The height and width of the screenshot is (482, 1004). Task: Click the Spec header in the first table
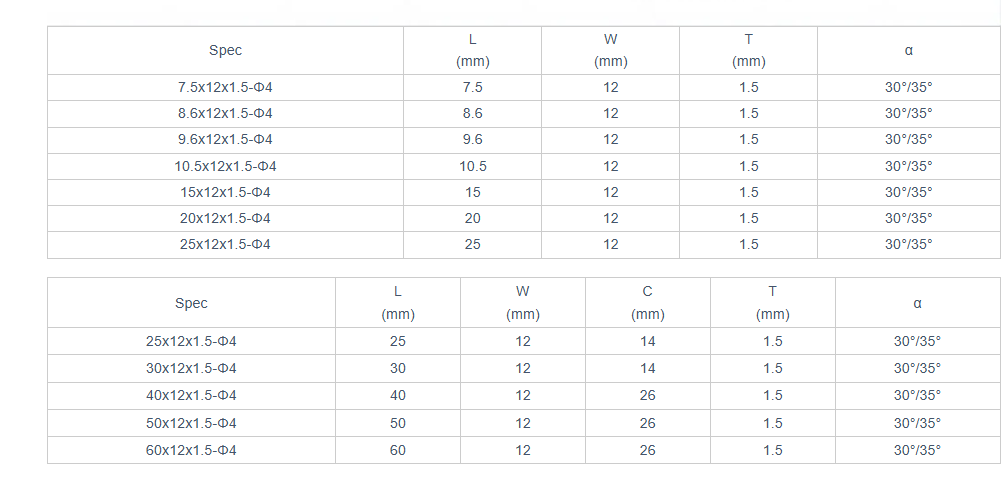(x=225, y=50)
